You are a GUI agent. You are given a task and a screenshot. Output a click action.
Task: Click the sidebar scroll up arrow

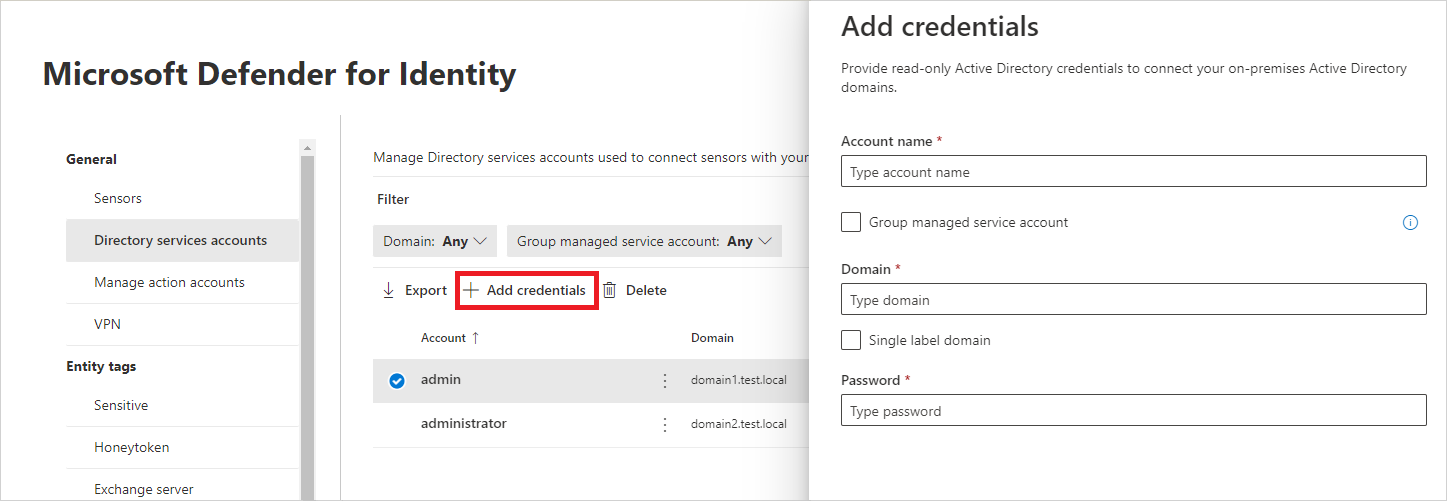pos(307,148)
